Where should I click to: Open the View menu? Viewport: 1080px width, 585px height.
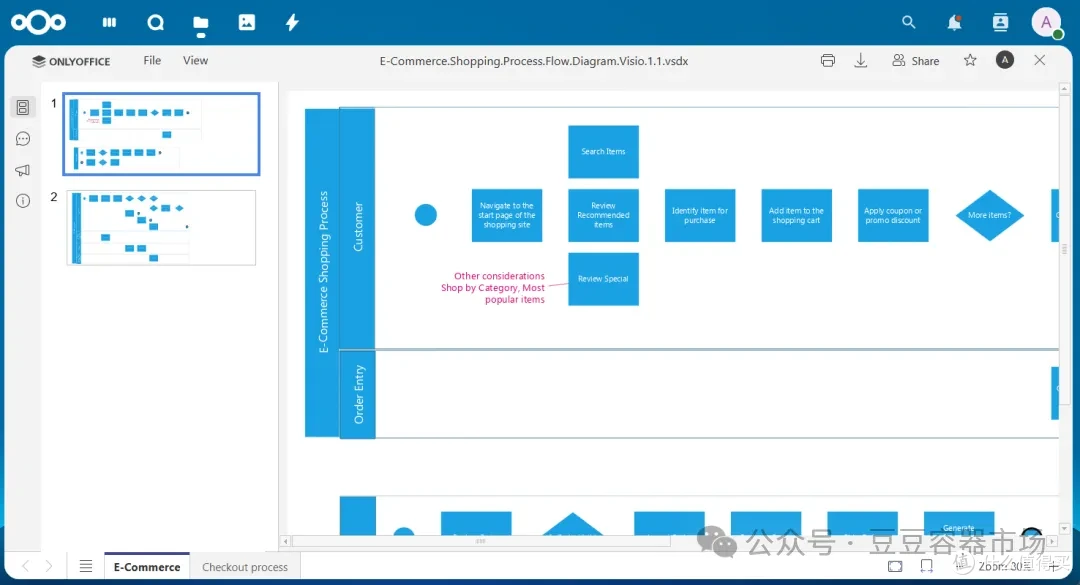[x=195, y=61]
